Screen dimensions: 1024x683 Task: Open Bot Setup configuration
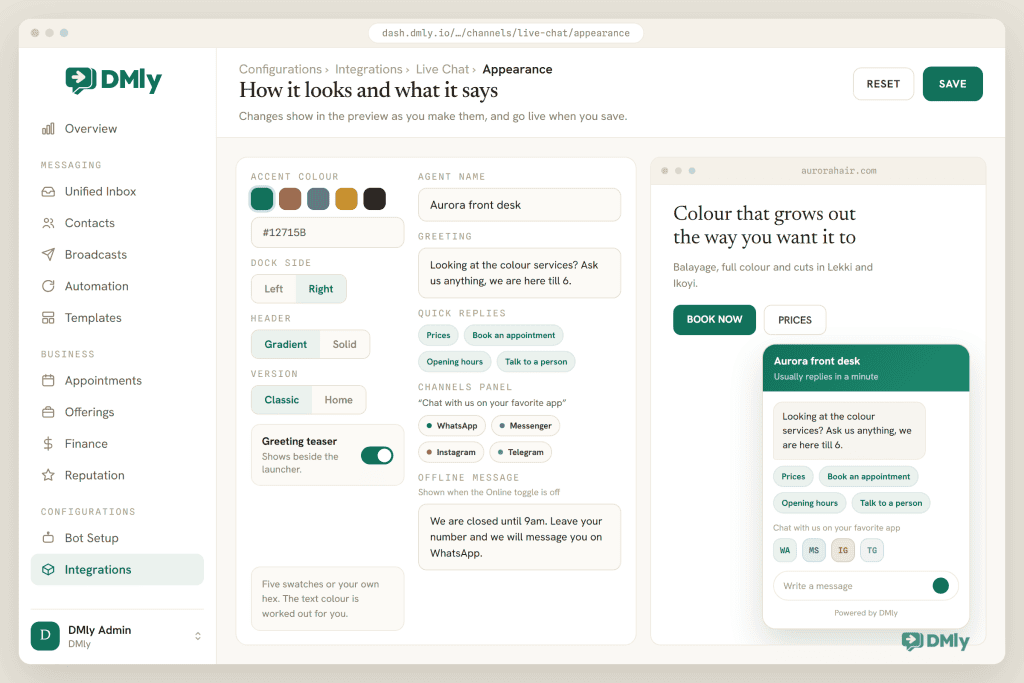pyautogui.click(x=117, y=537)
